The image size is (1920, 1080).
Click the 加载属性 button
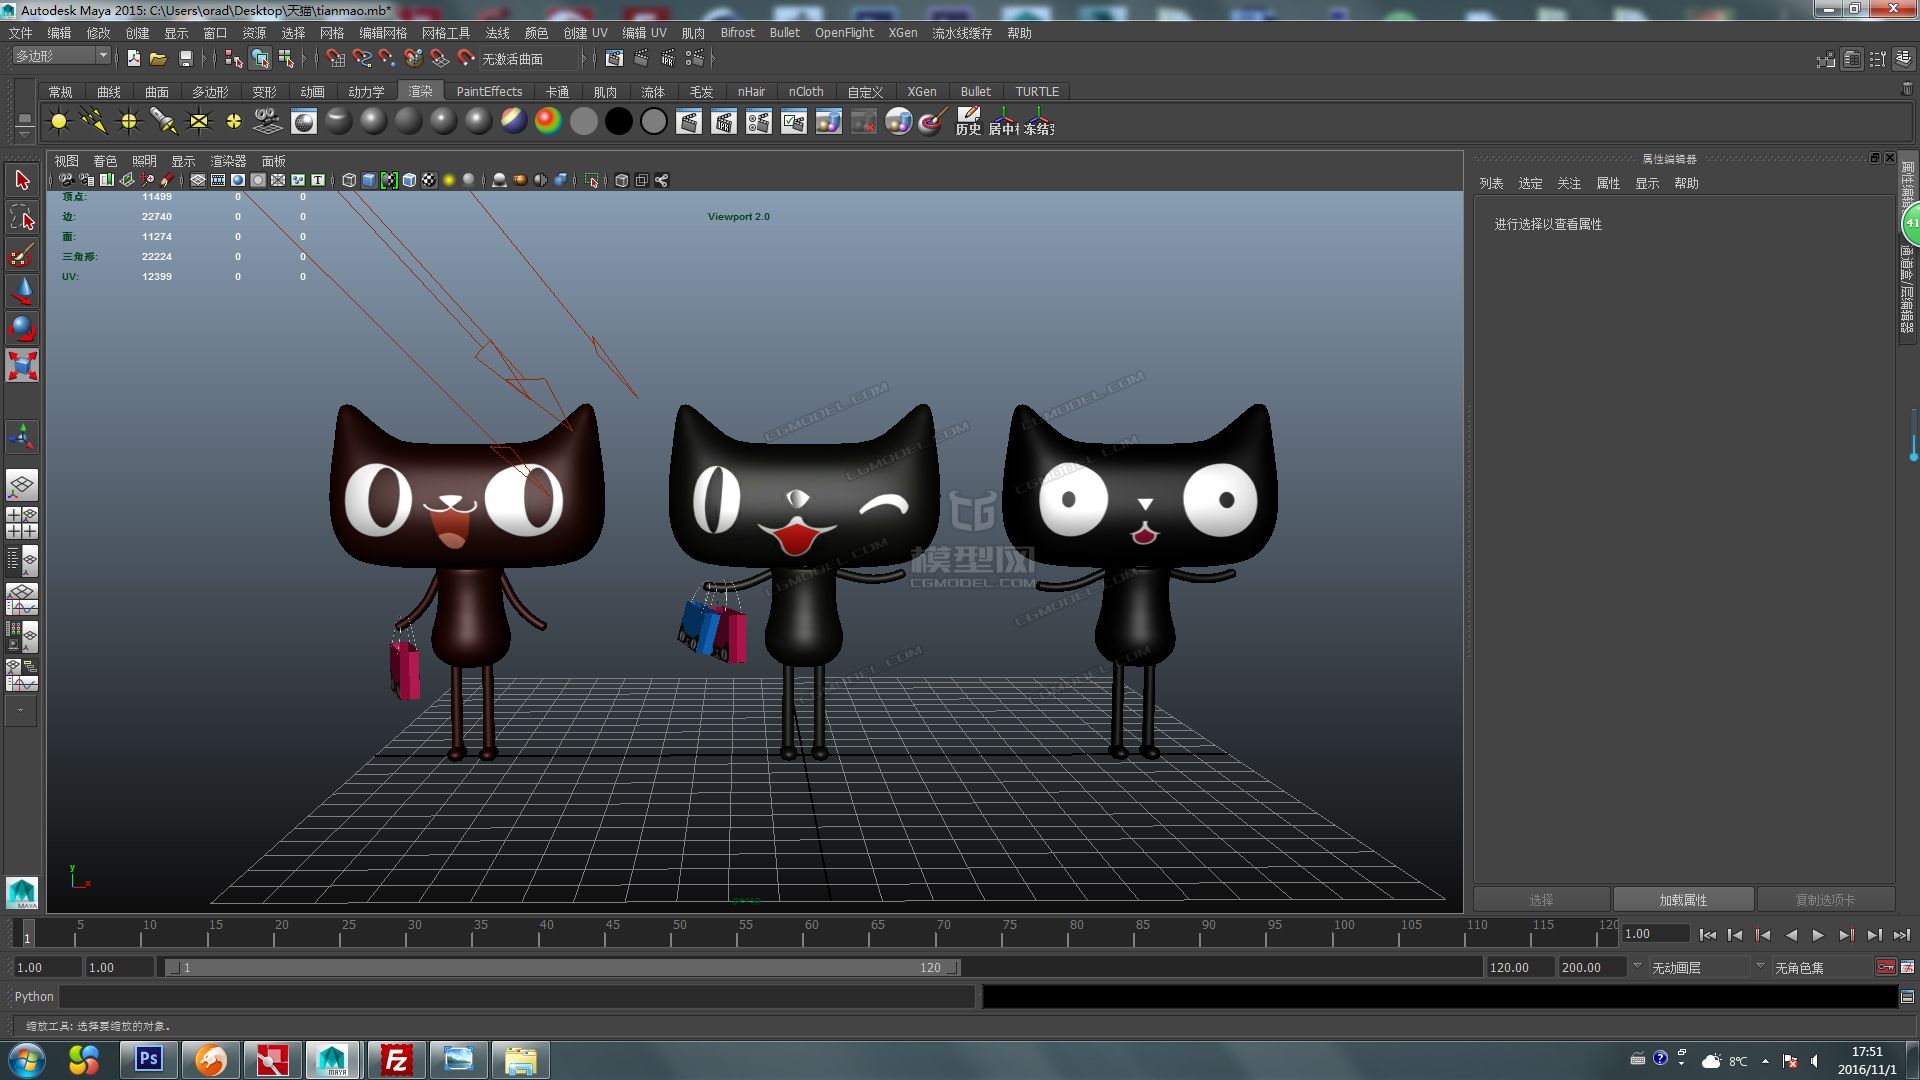pos(1683,900)
